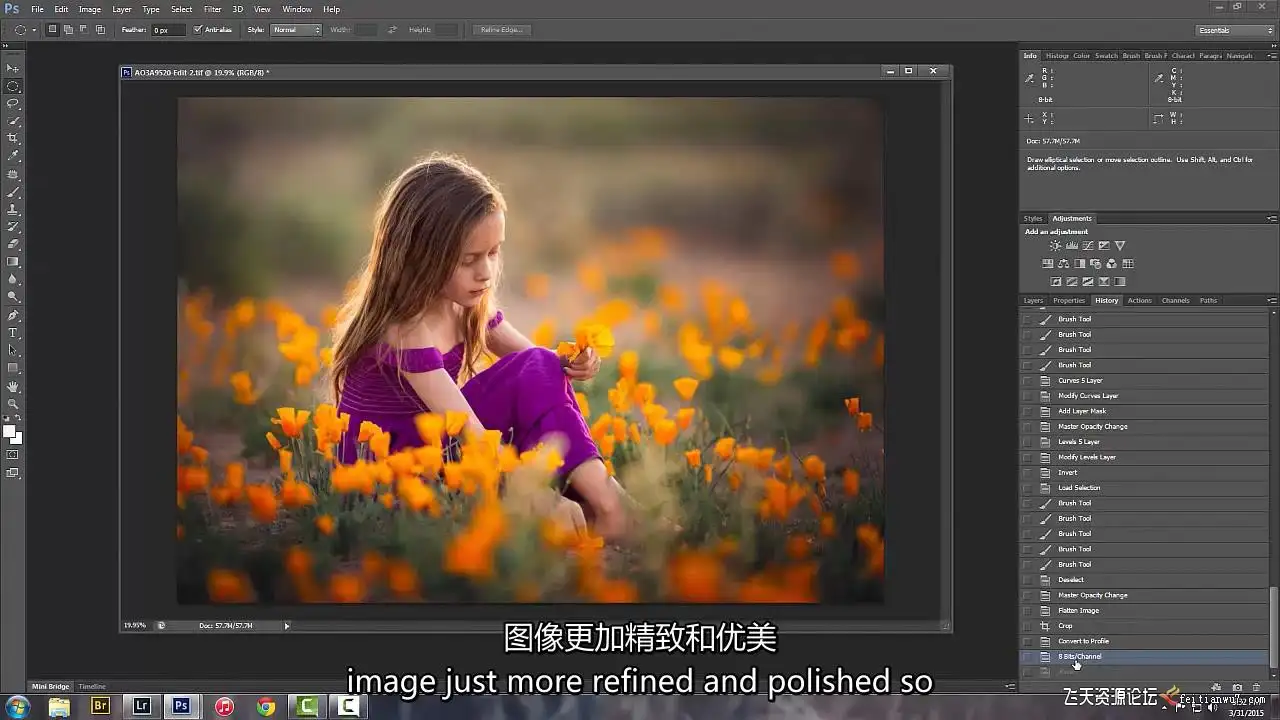Select the History Brush tool
1280x720 pixels.
[x=13, y=227]
